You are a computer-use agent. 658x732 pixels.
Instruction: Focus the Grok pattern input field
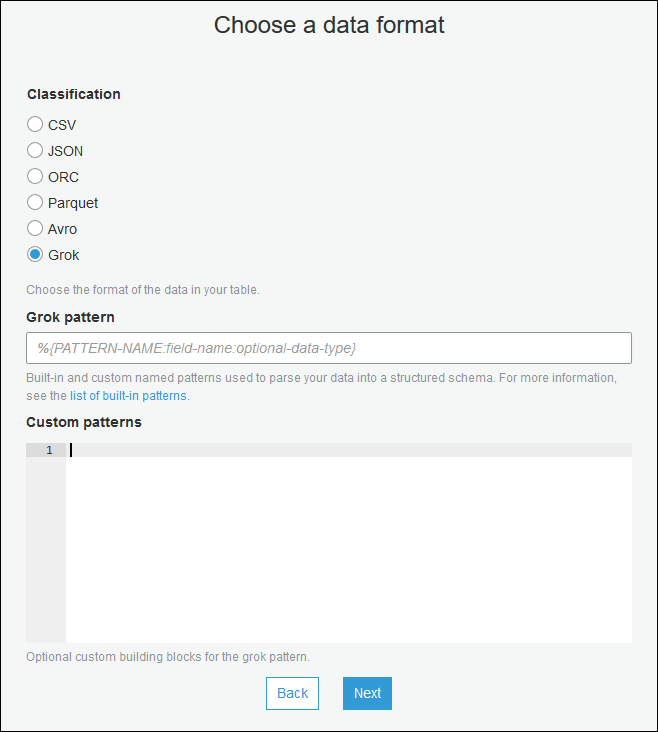329,348
